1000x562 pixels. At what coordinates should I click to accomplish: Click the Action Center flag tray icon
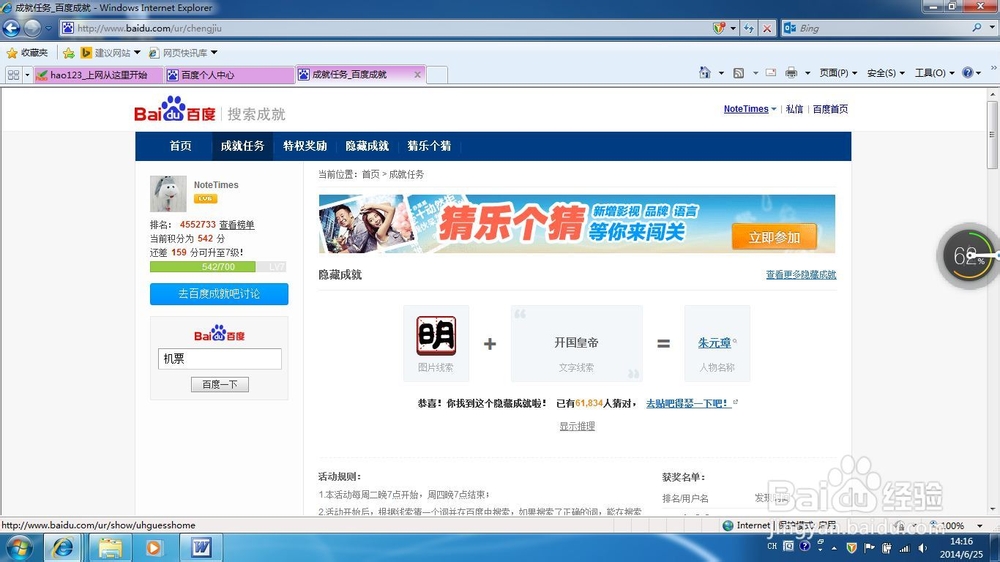coord(869,548)
